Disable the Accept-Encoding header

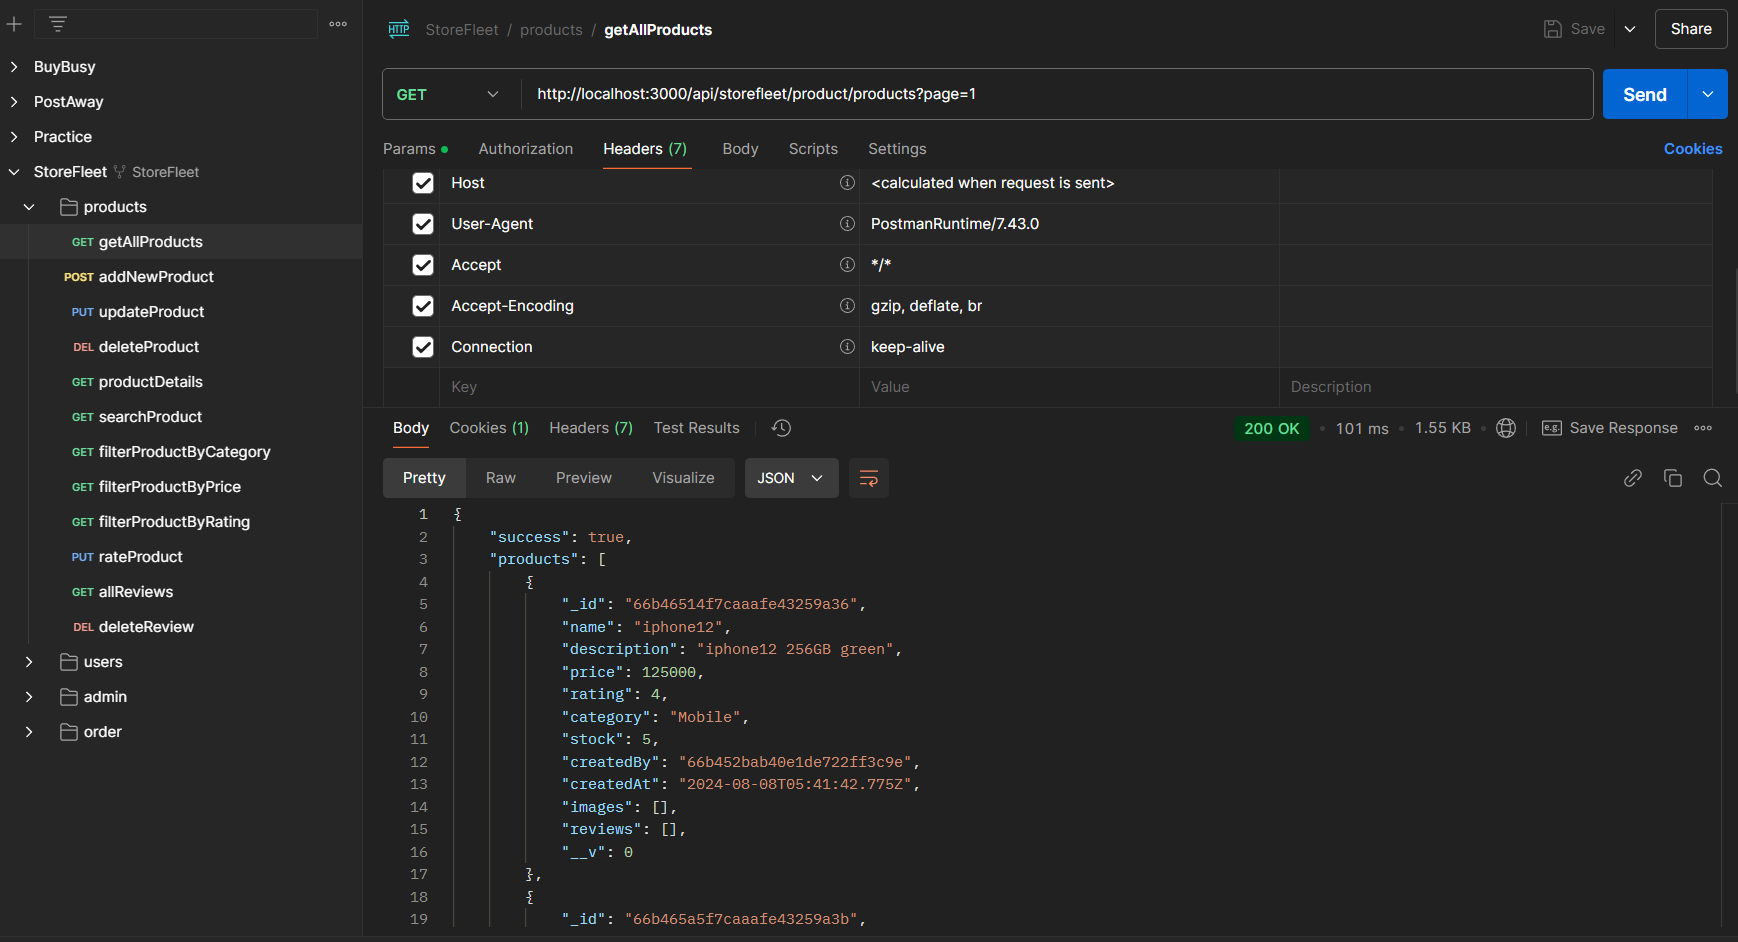423,306
